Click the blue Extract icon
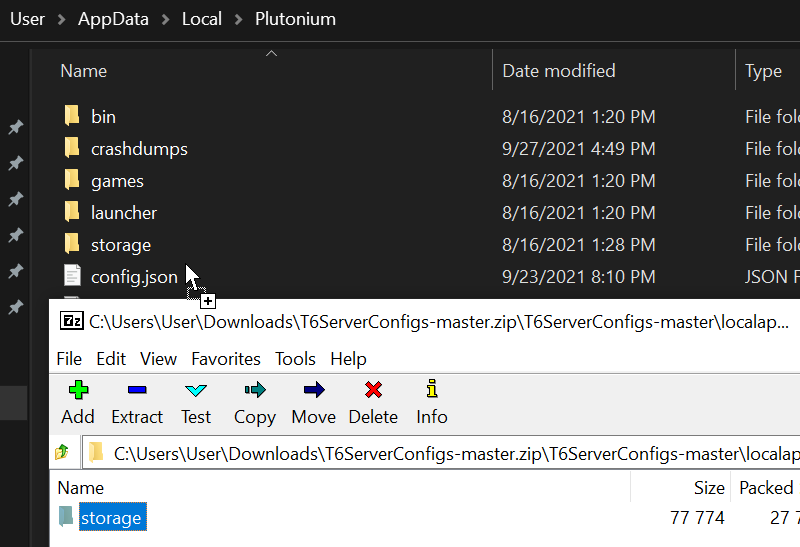The image size is (800, 547). 137,390
